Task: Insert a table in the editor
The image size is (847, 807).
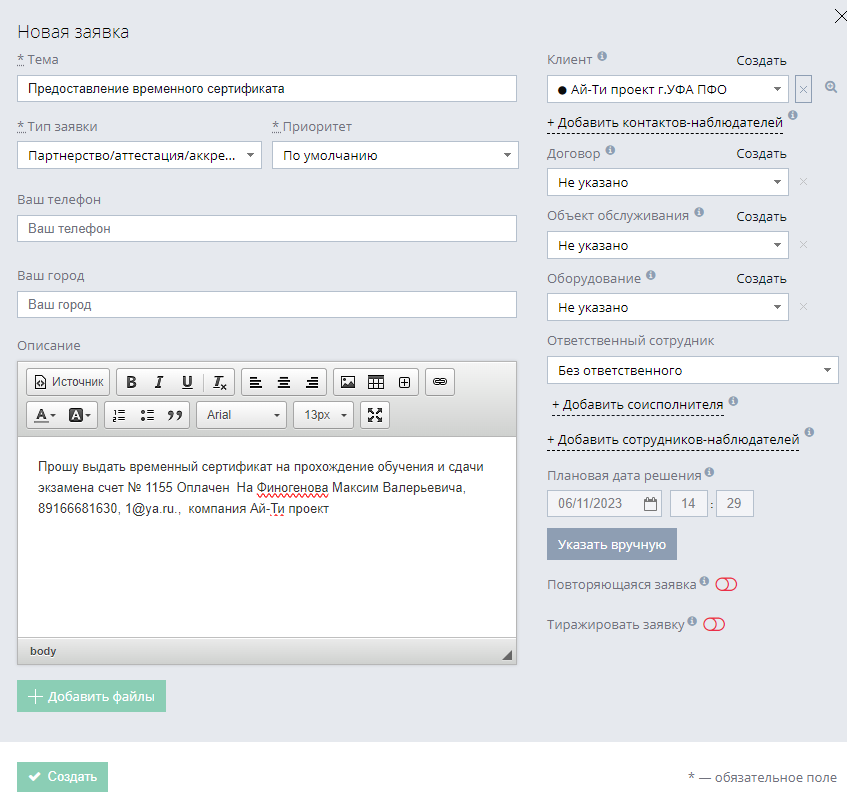Action: (376, 382)
